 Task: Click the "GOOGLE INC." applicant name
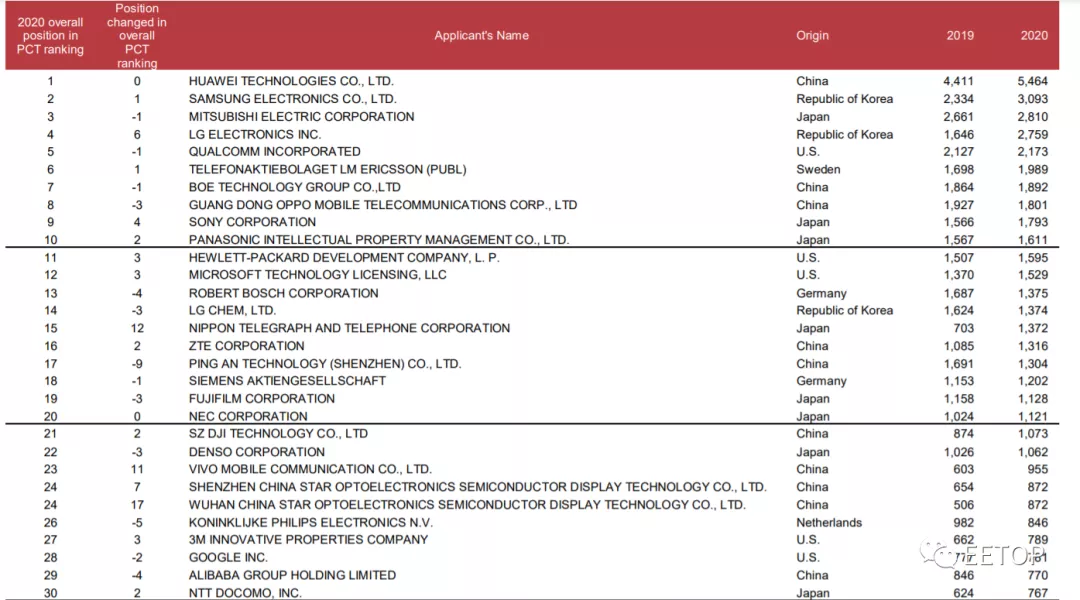[x=228, y=558]
